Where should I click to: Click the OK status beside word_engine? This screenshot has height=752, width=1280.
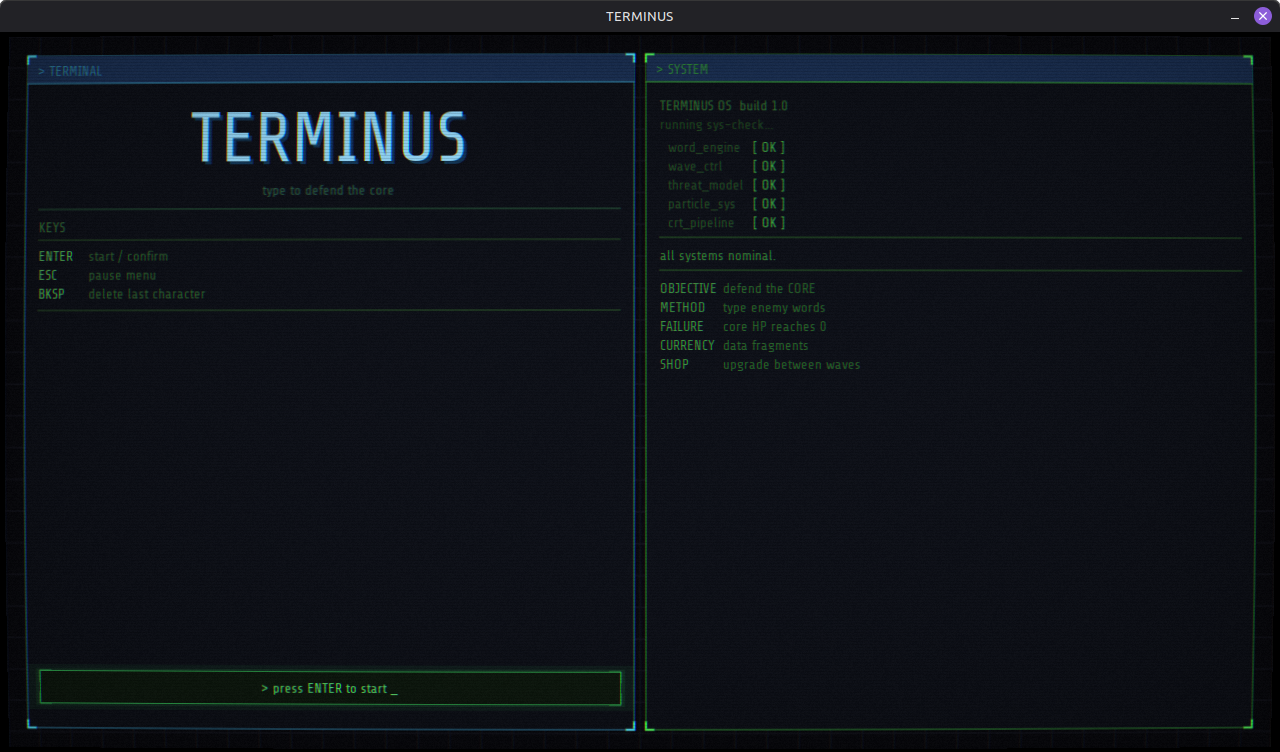(769, 147)
